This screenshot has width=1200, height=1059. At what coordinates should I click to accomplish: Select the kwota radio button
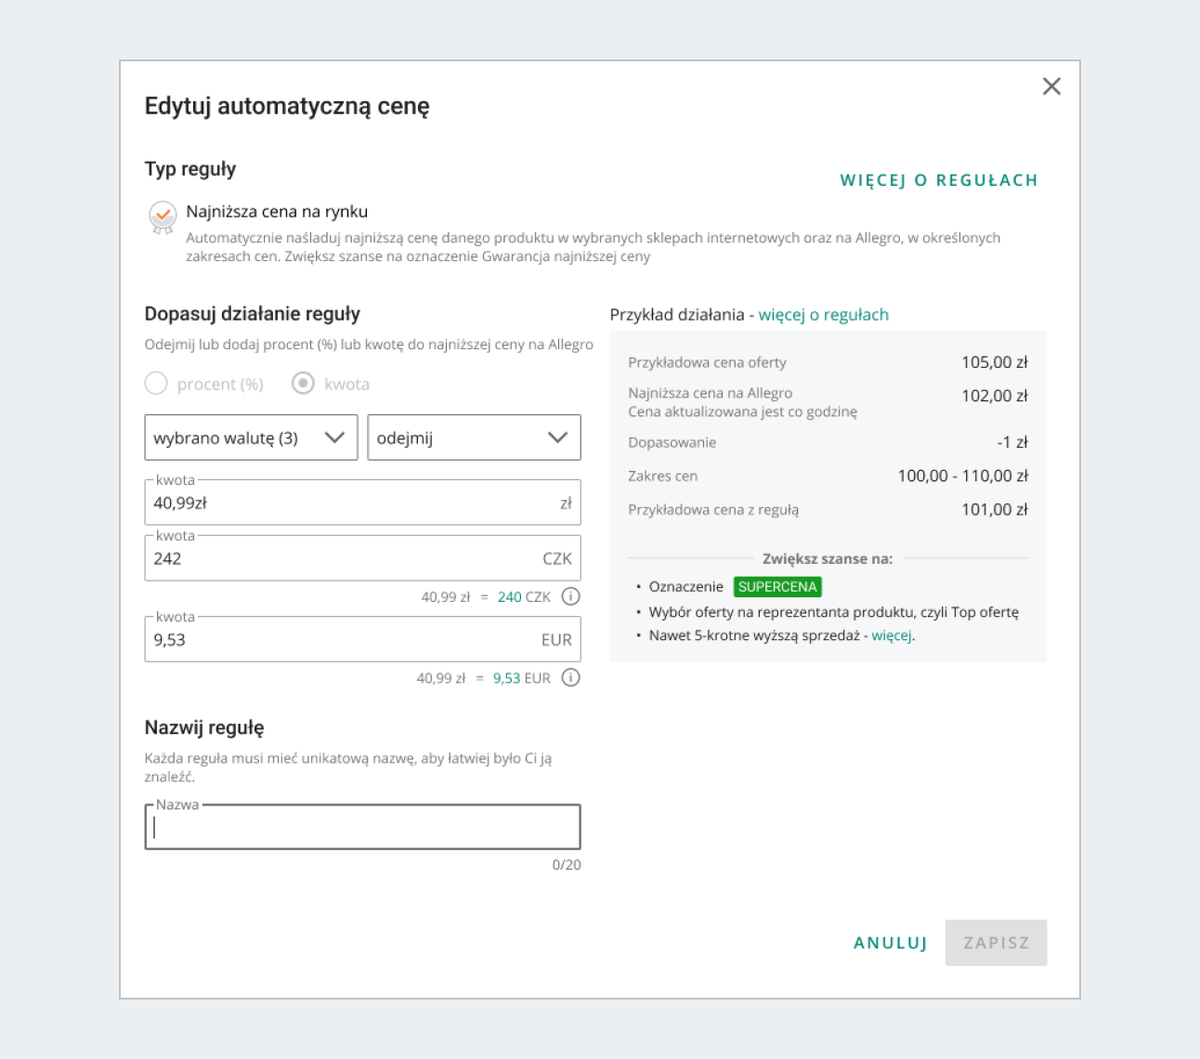[x=303, y=383]
